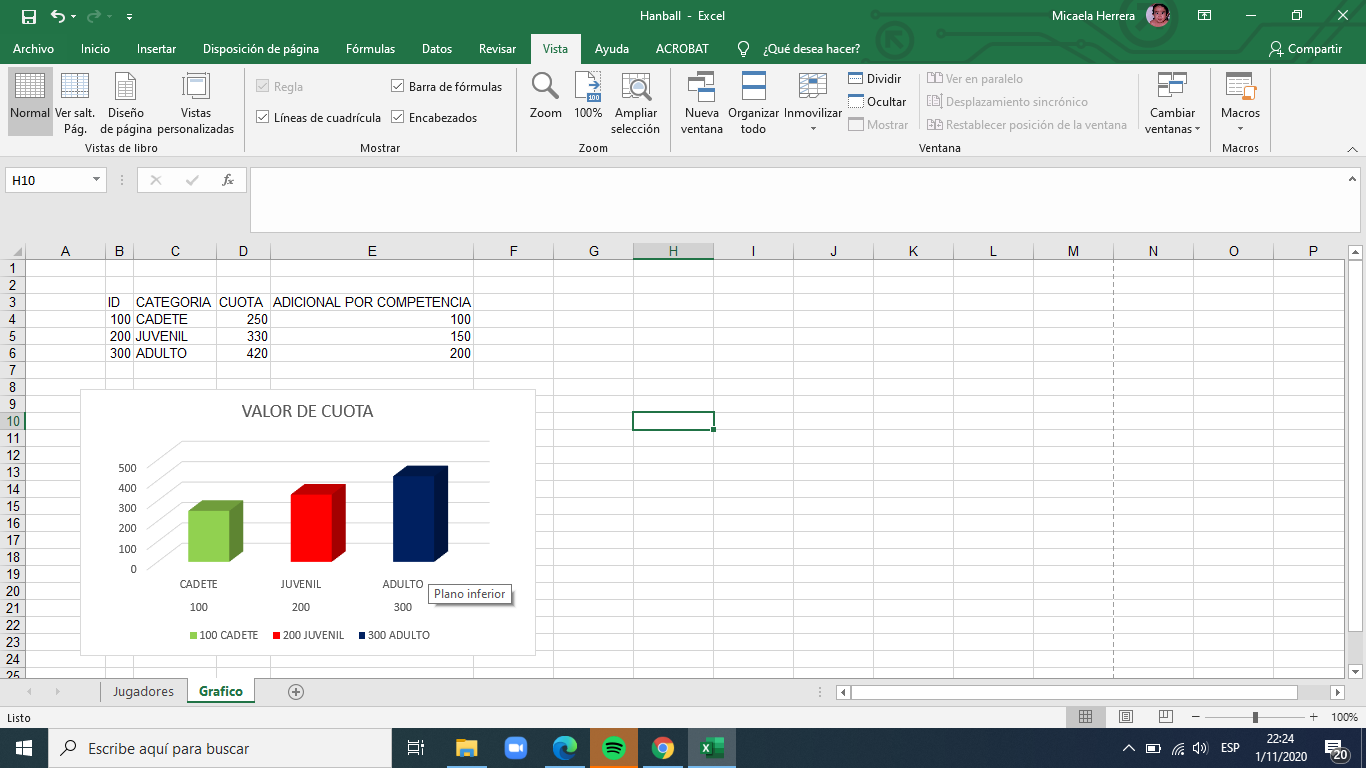The height and width of the screenshot is (768, 1366).
Task: Open the Disposición de página tab
Action: [x=261, y=49]
